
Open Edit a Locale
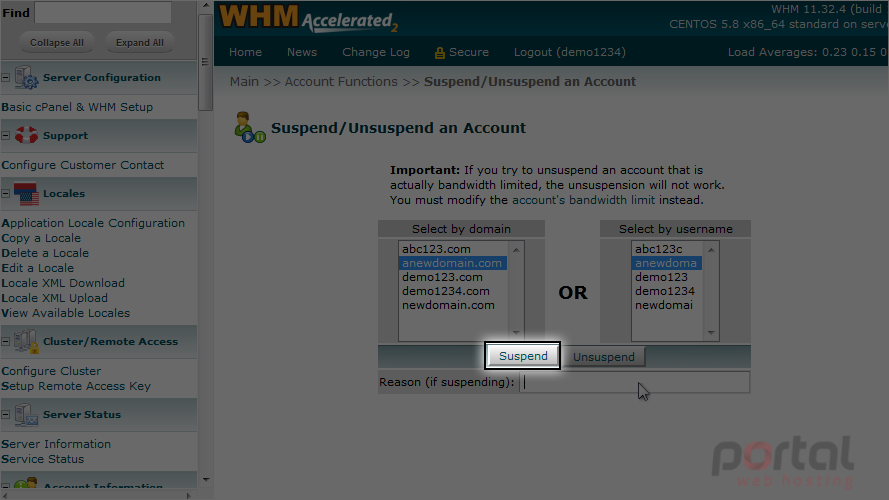click(x=37, y=268)
